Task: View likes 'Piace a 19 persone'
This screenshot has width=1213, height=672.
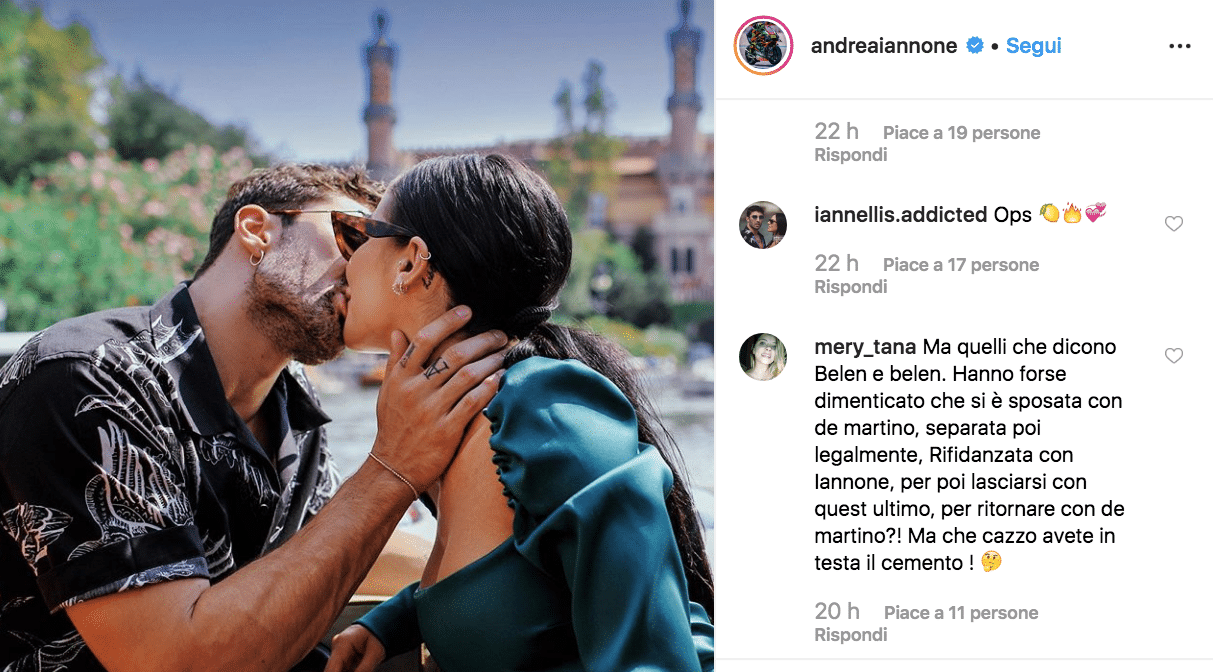Action: [961, 133]
